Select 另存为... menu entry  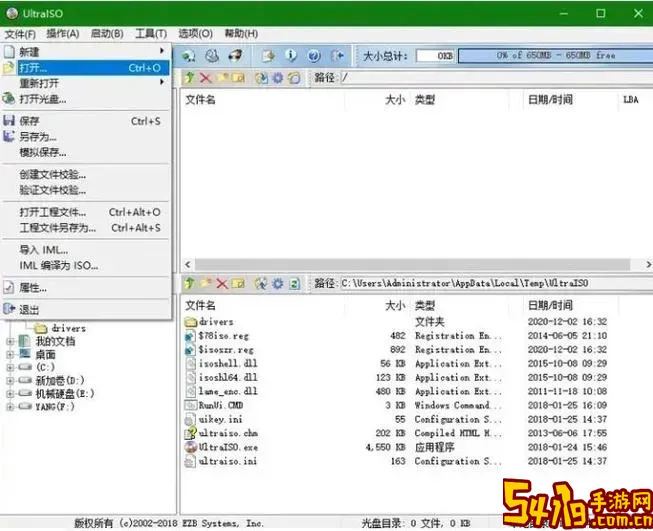(x=86, y=137)
